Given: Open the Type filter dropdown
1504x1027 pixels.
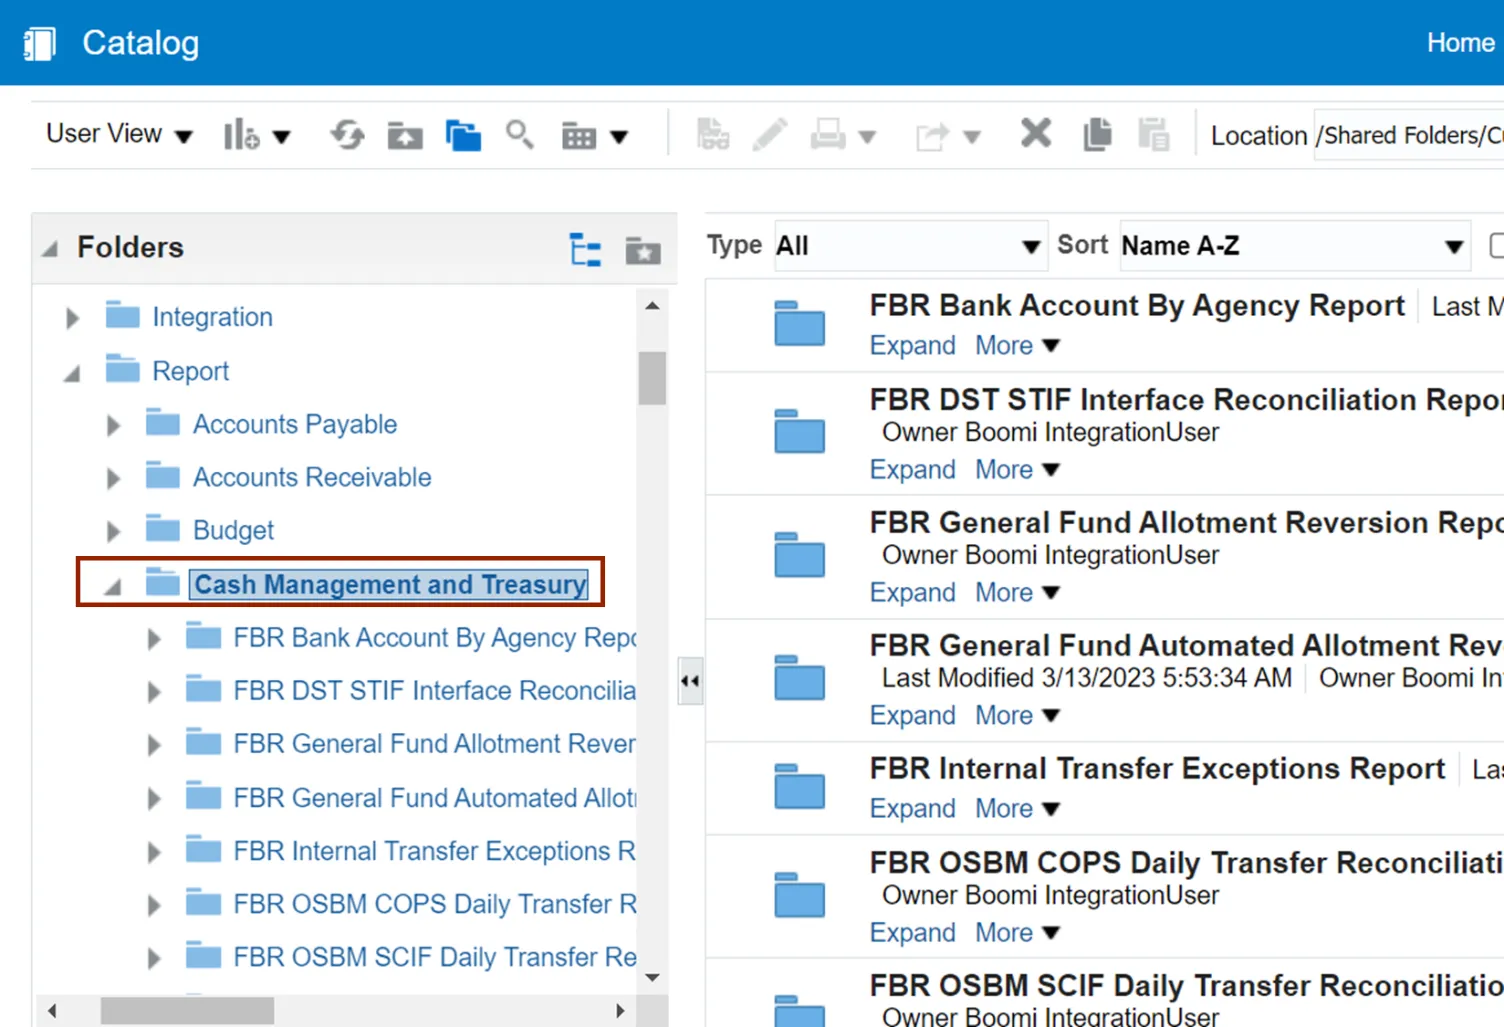Looking at the screenshot, I should pyautogui.click(x=908, y=246).
